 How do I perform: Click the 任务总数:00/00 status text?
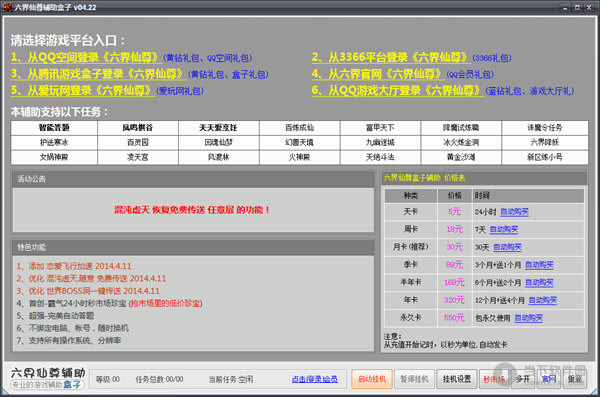pyautogui.click(x=159, y=379)
